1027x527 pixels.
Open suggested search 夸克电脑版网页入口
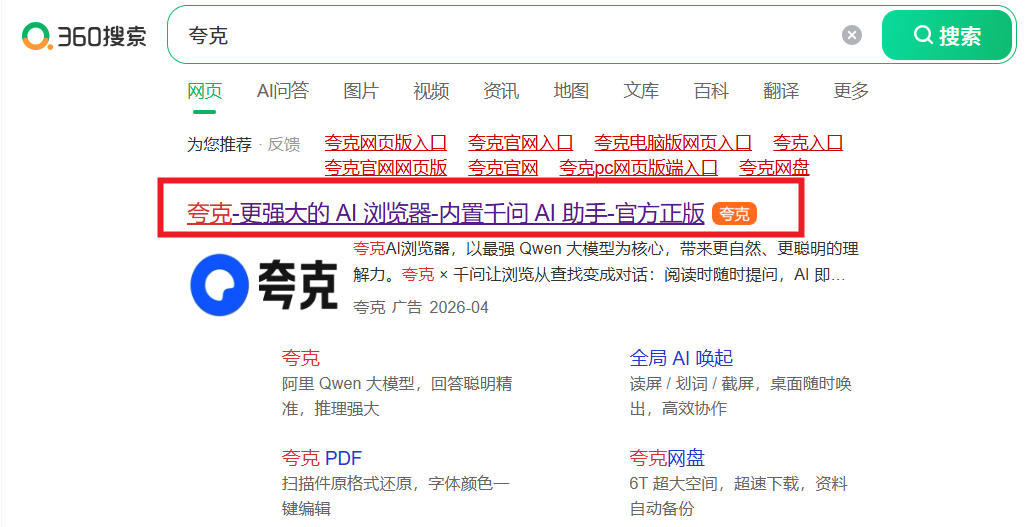672,143
